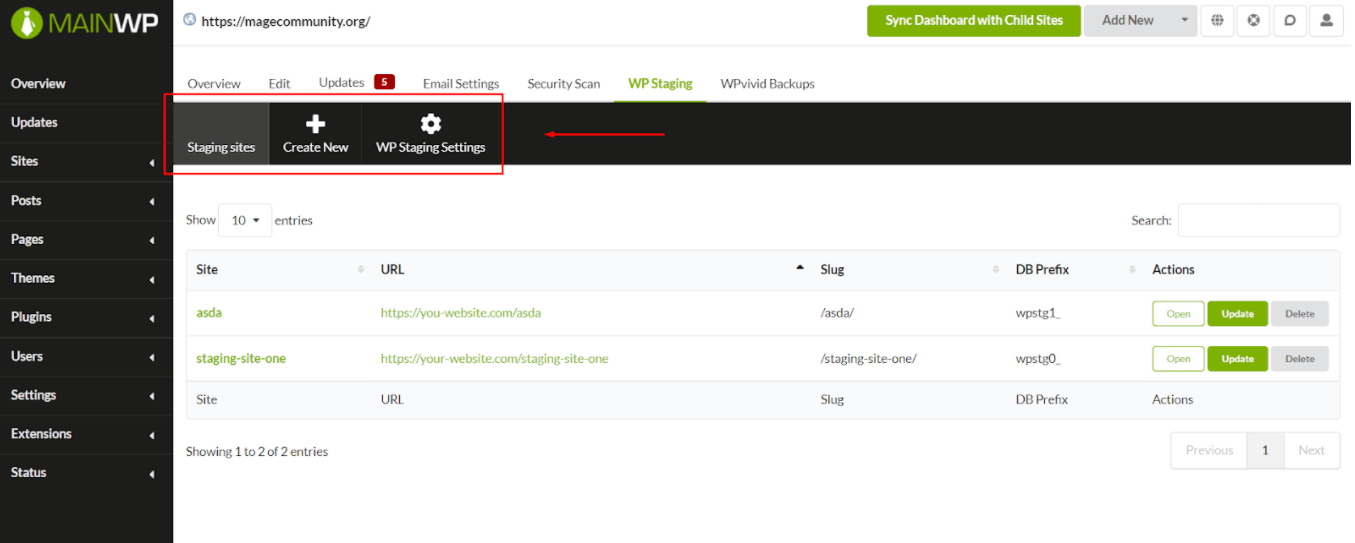
Task: Select page 1 in pagination
Action: click(1265, 450)
